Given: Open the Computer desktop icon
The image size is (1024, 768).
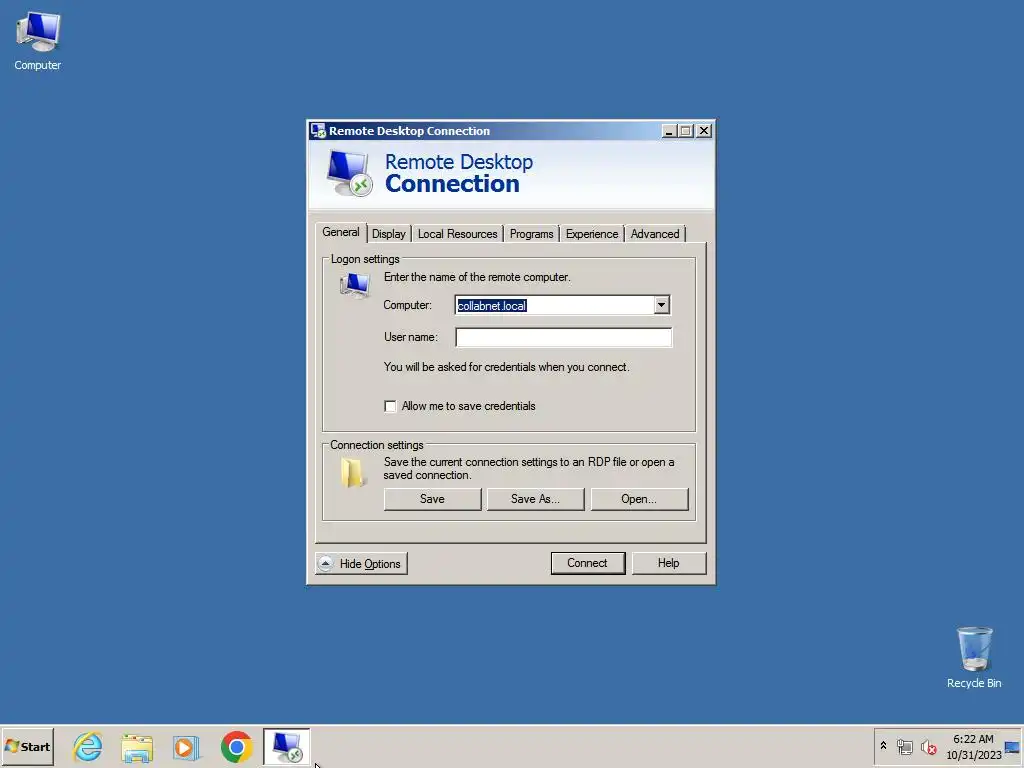Looking at the screenshot, I should pyautogui.click(x=38, y=42).
